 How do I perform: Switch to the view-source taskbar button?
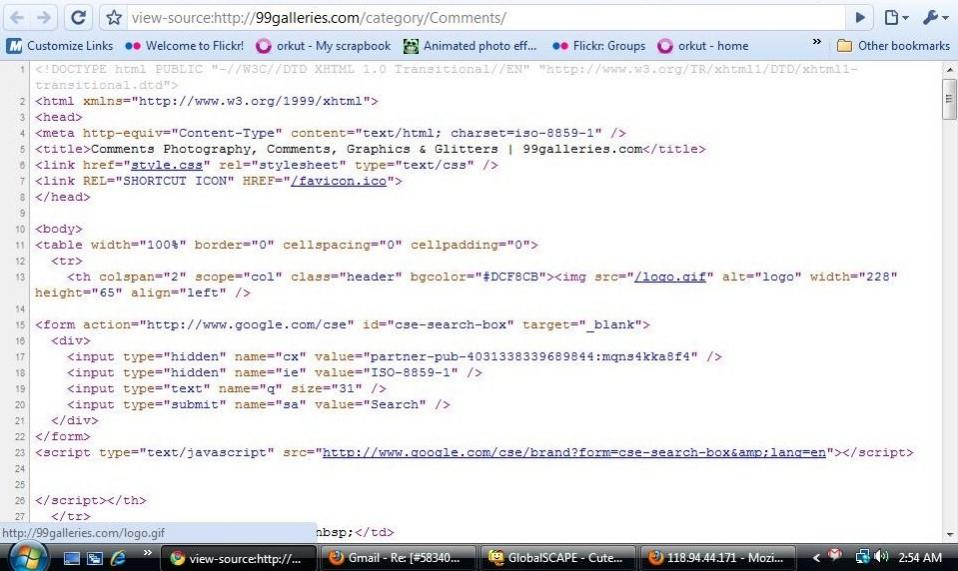238,558
